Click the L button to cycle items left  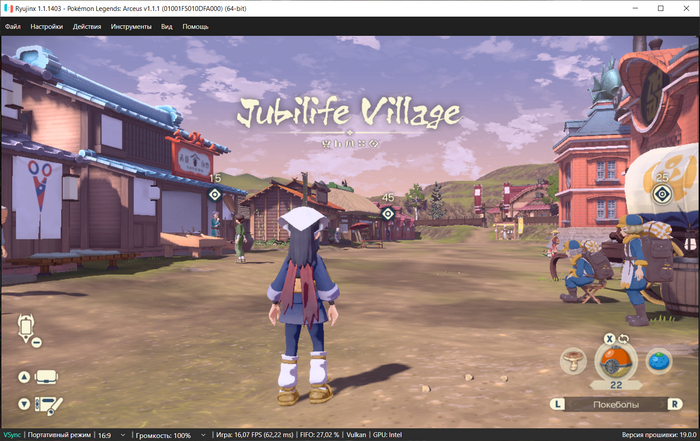point(557,404)
